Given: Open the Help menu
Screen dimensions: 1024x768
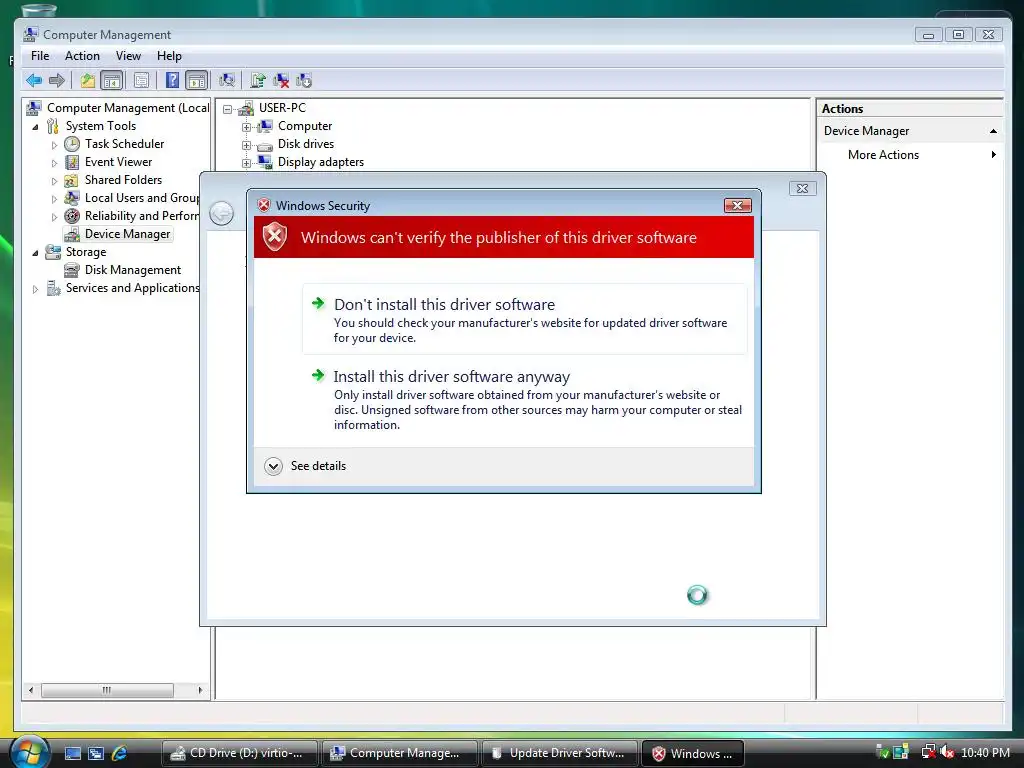Looking at the screenshot, I should 169,56.
